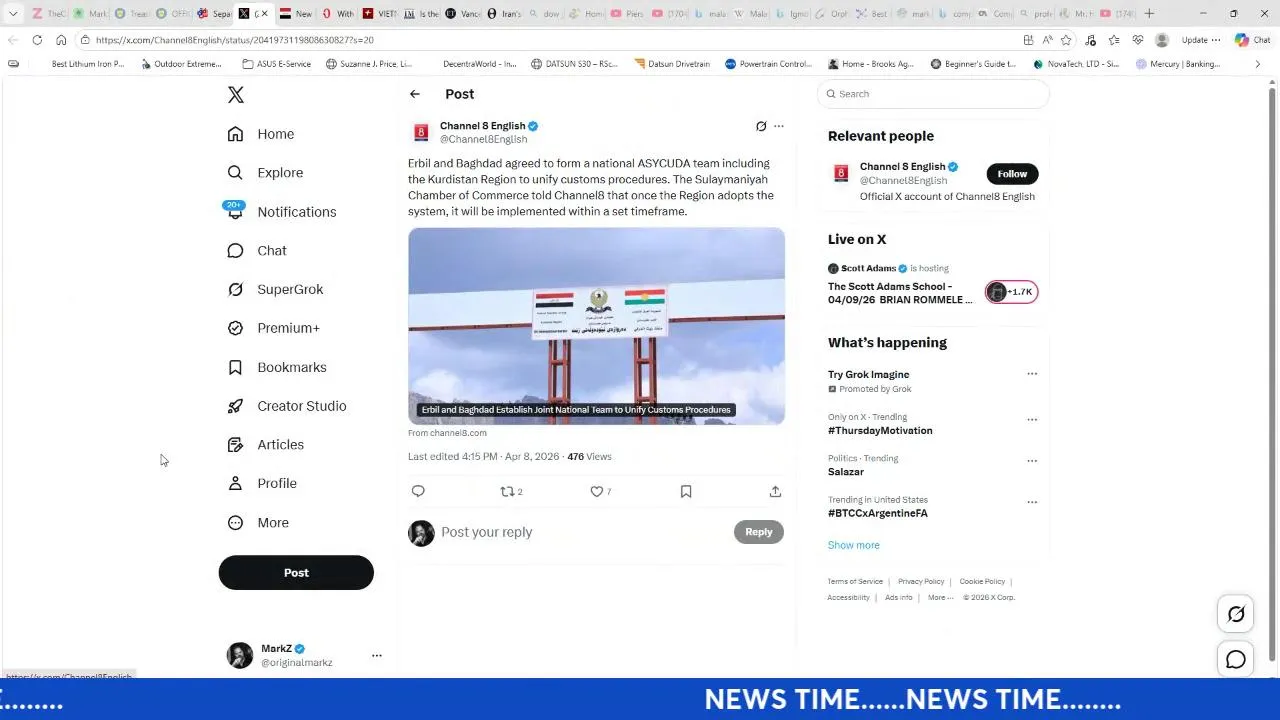The image size is (1280, 720).
Task: Open Explore in X sidebar
Action: click(265, 173)
